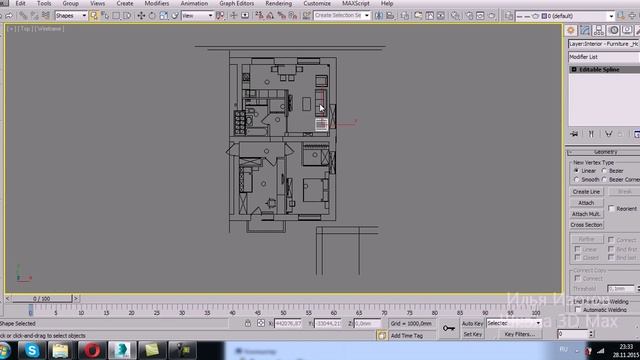Viewport: 640px width, 360px height.
Task: Click the Cross Section button
Action: click(x=586, y=225)
